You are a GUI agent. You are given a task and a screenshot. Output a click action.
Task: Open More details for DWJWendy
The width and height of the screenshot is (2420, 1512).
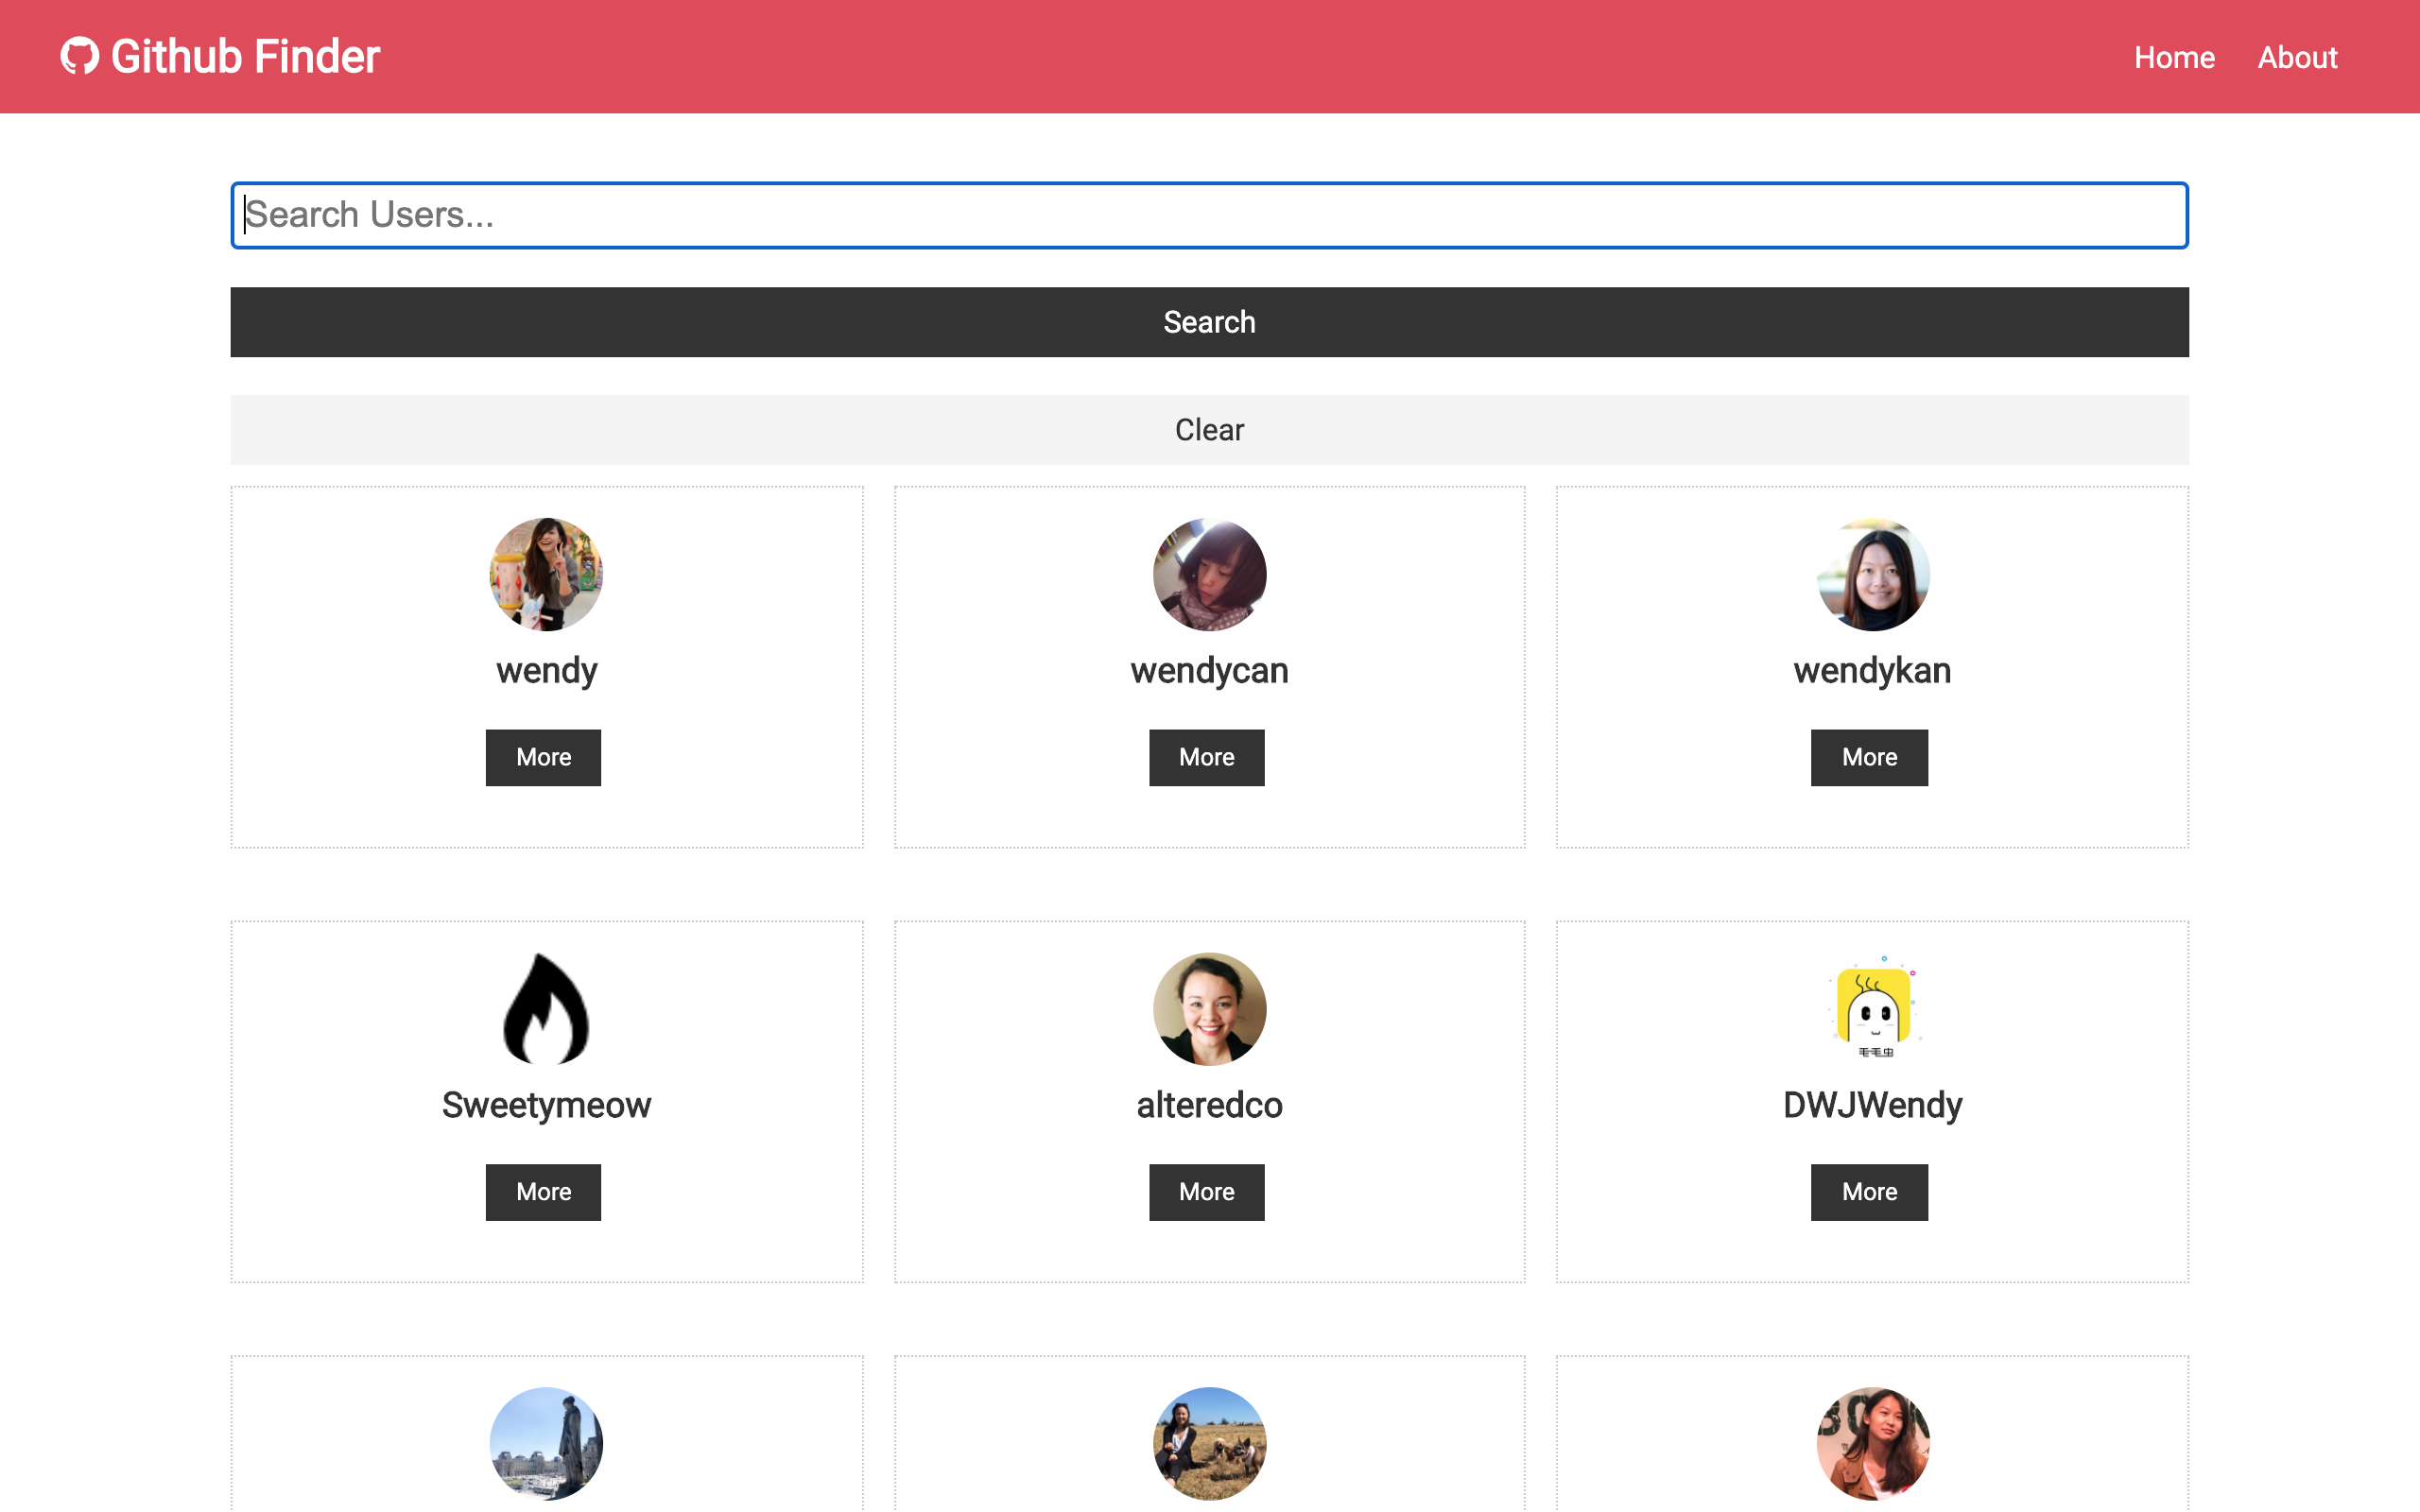pyautogui.click(x=1868, y=1192)
